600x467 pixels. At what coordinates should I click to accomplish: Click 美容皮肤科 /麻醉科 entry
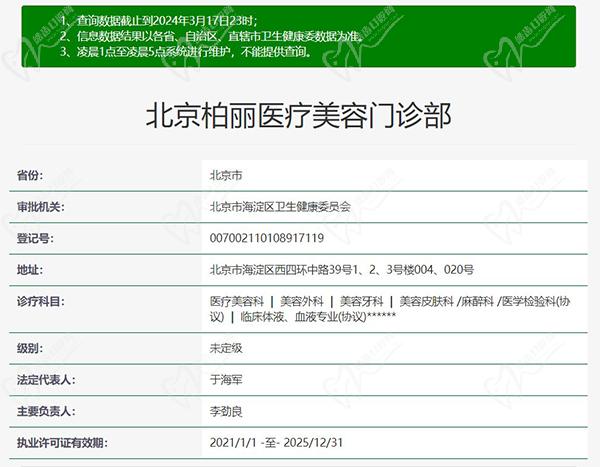(x=447, y=301)
